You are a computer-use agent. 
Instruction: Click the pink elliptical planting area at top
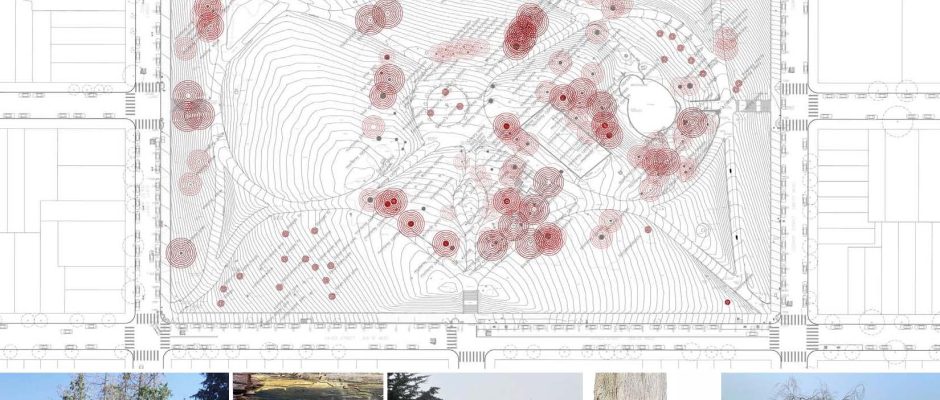457,50
